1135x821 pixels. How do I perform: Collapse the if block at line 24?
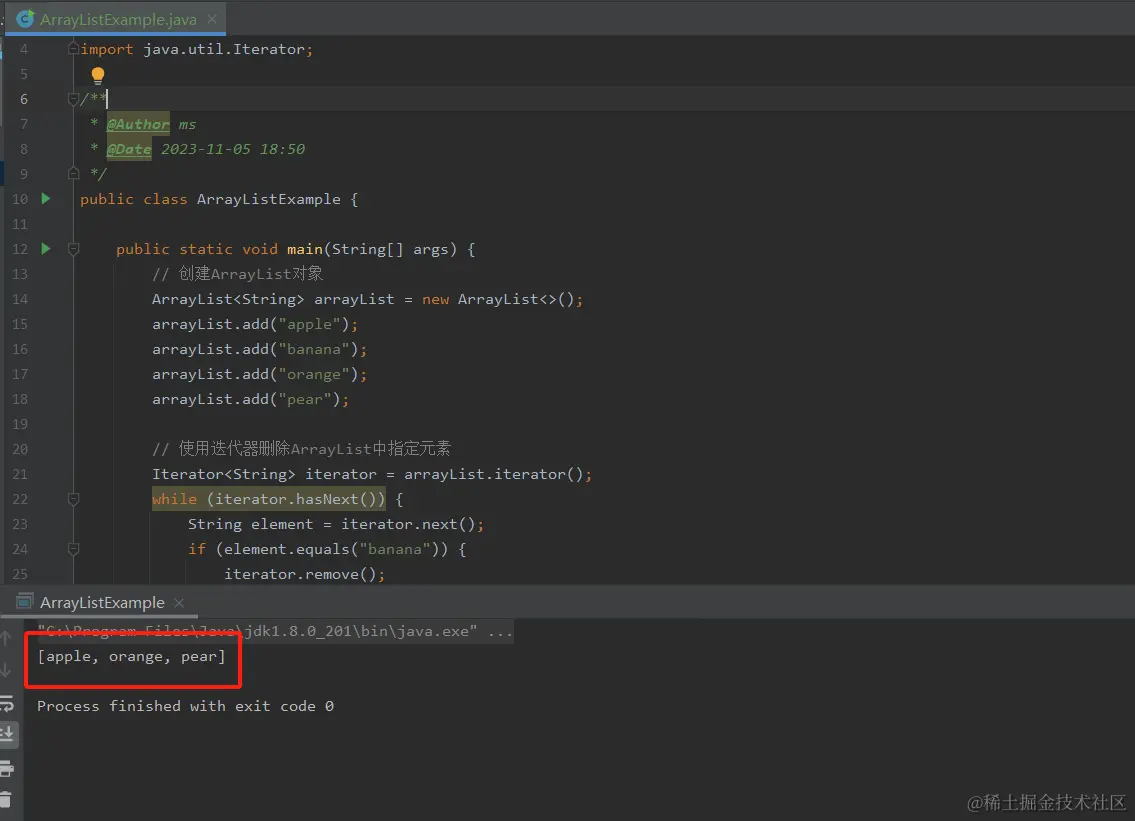[x=73, y=548]
